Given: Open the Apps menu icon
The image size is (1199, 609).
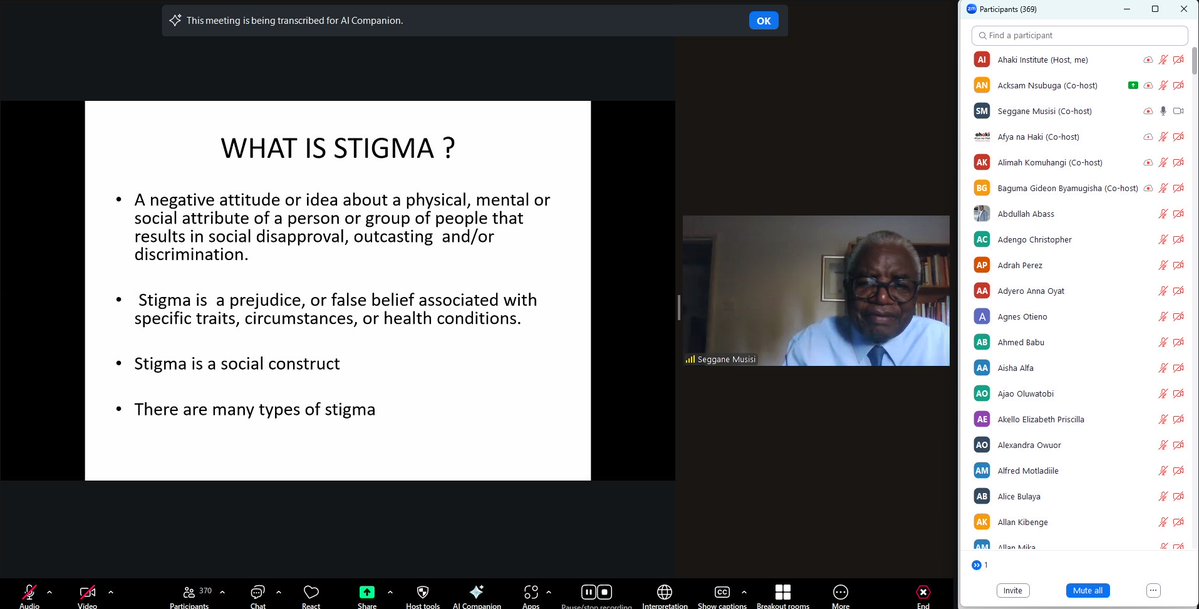Looking at the screenshot, I should (x=531, y=592).
